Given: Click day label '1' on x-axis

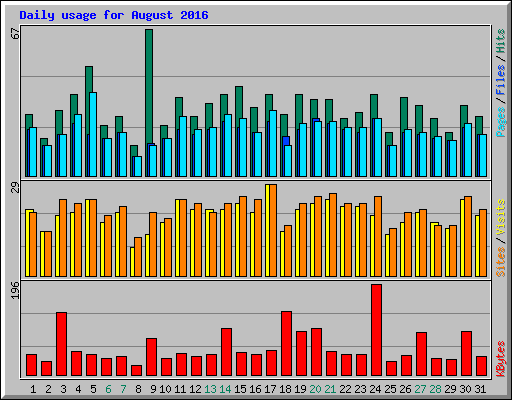Looking at the screenshot, I should click(33, 389).
